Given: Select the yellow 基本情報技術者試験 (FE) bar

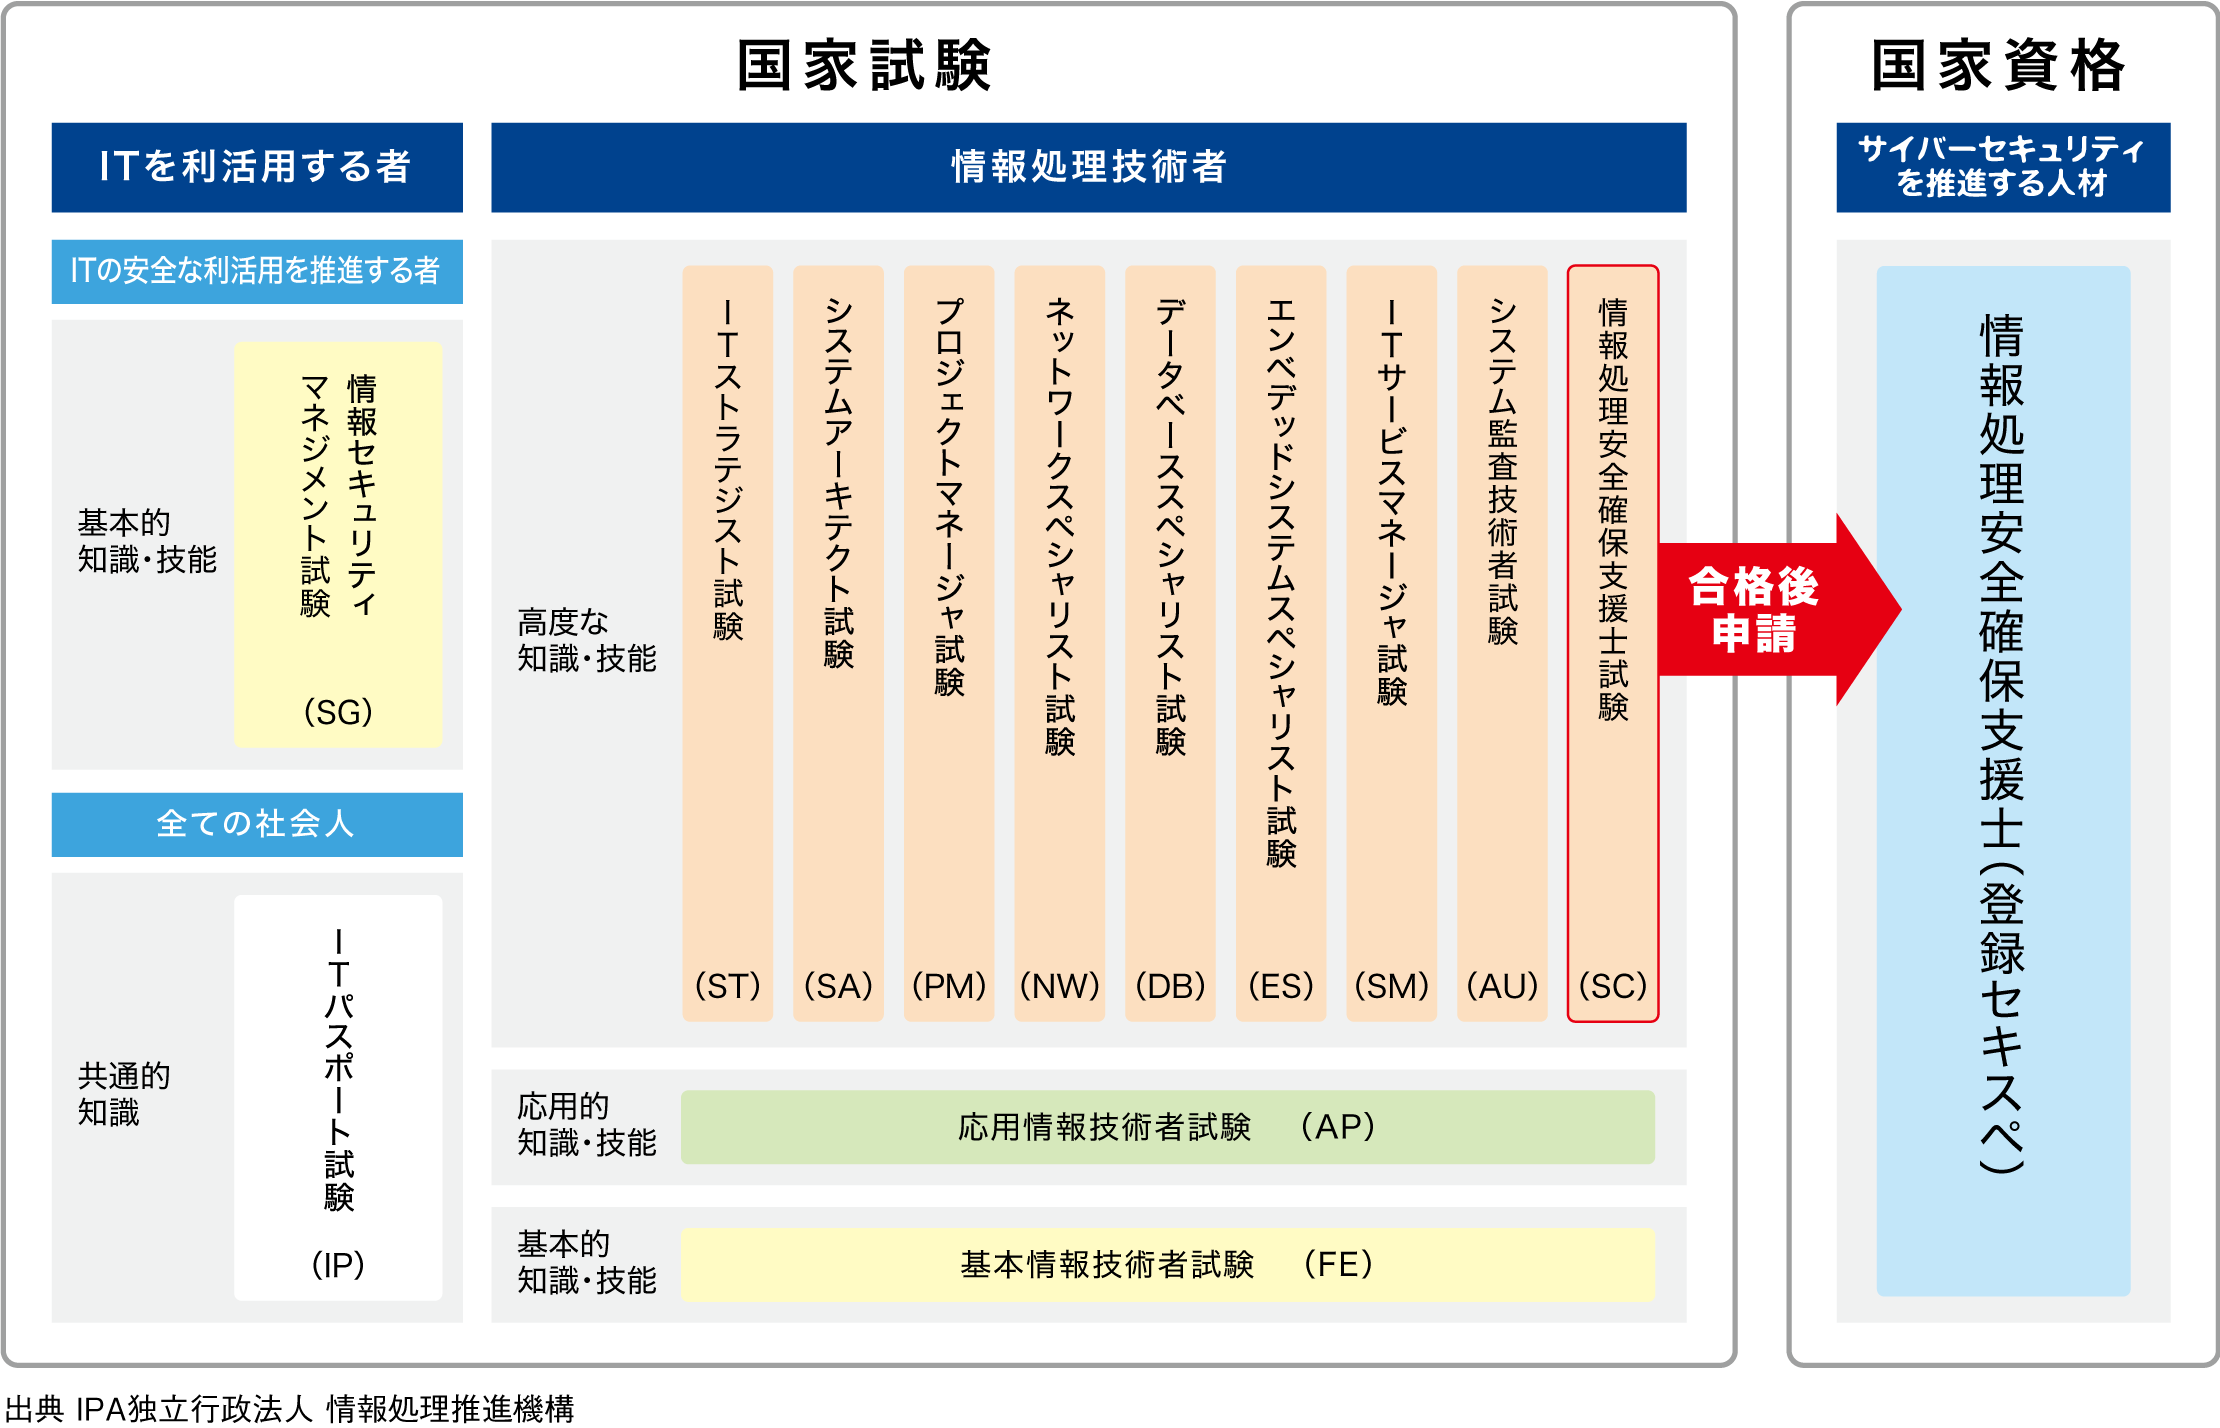Looking at the screenshot, I should 1167,1265.
